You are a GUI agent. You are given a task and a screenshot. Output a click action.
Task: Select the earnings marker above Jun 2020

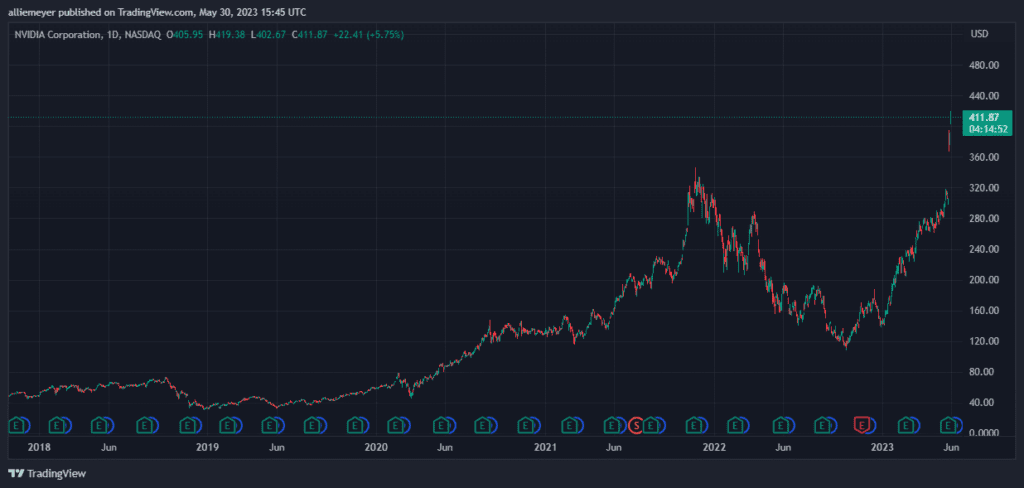pos(443,426)
